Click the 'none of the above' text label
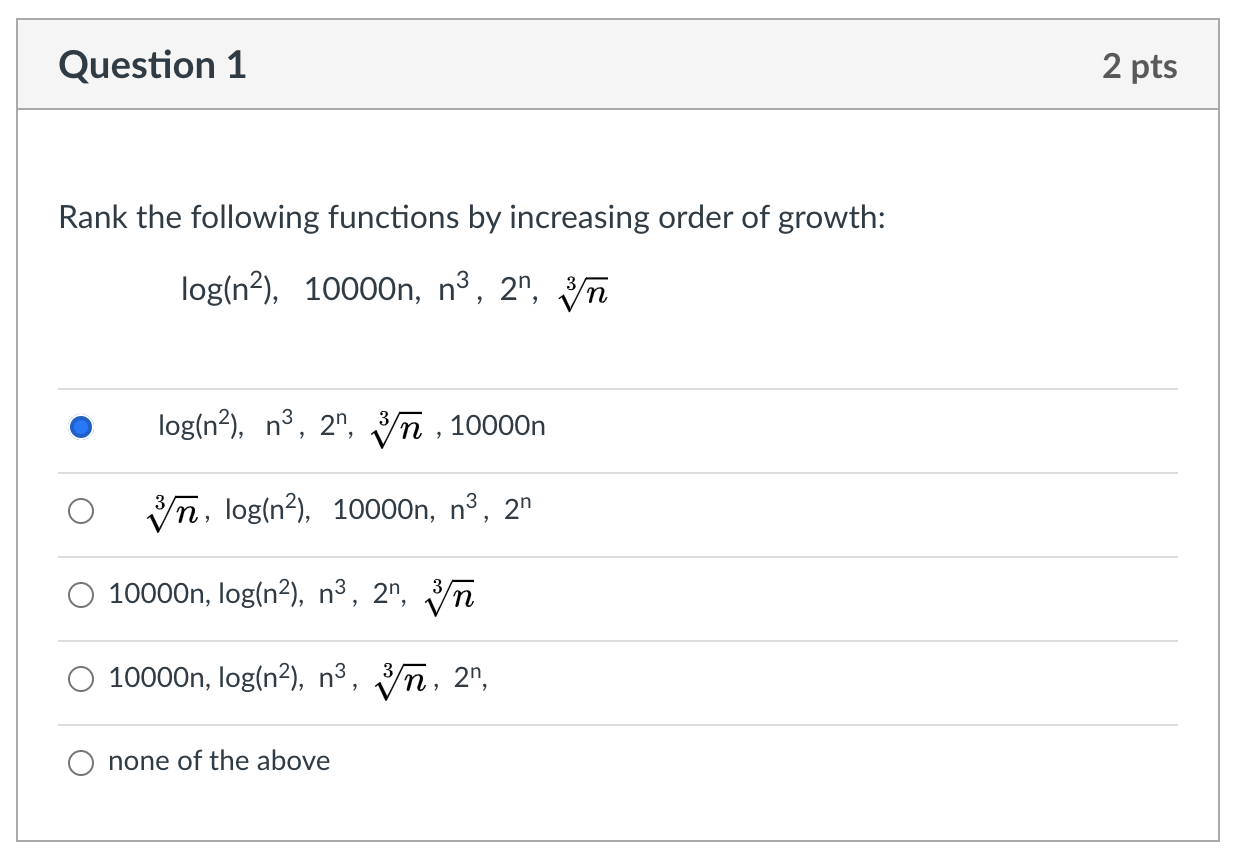1244x854 pixels. pos(219,762)
